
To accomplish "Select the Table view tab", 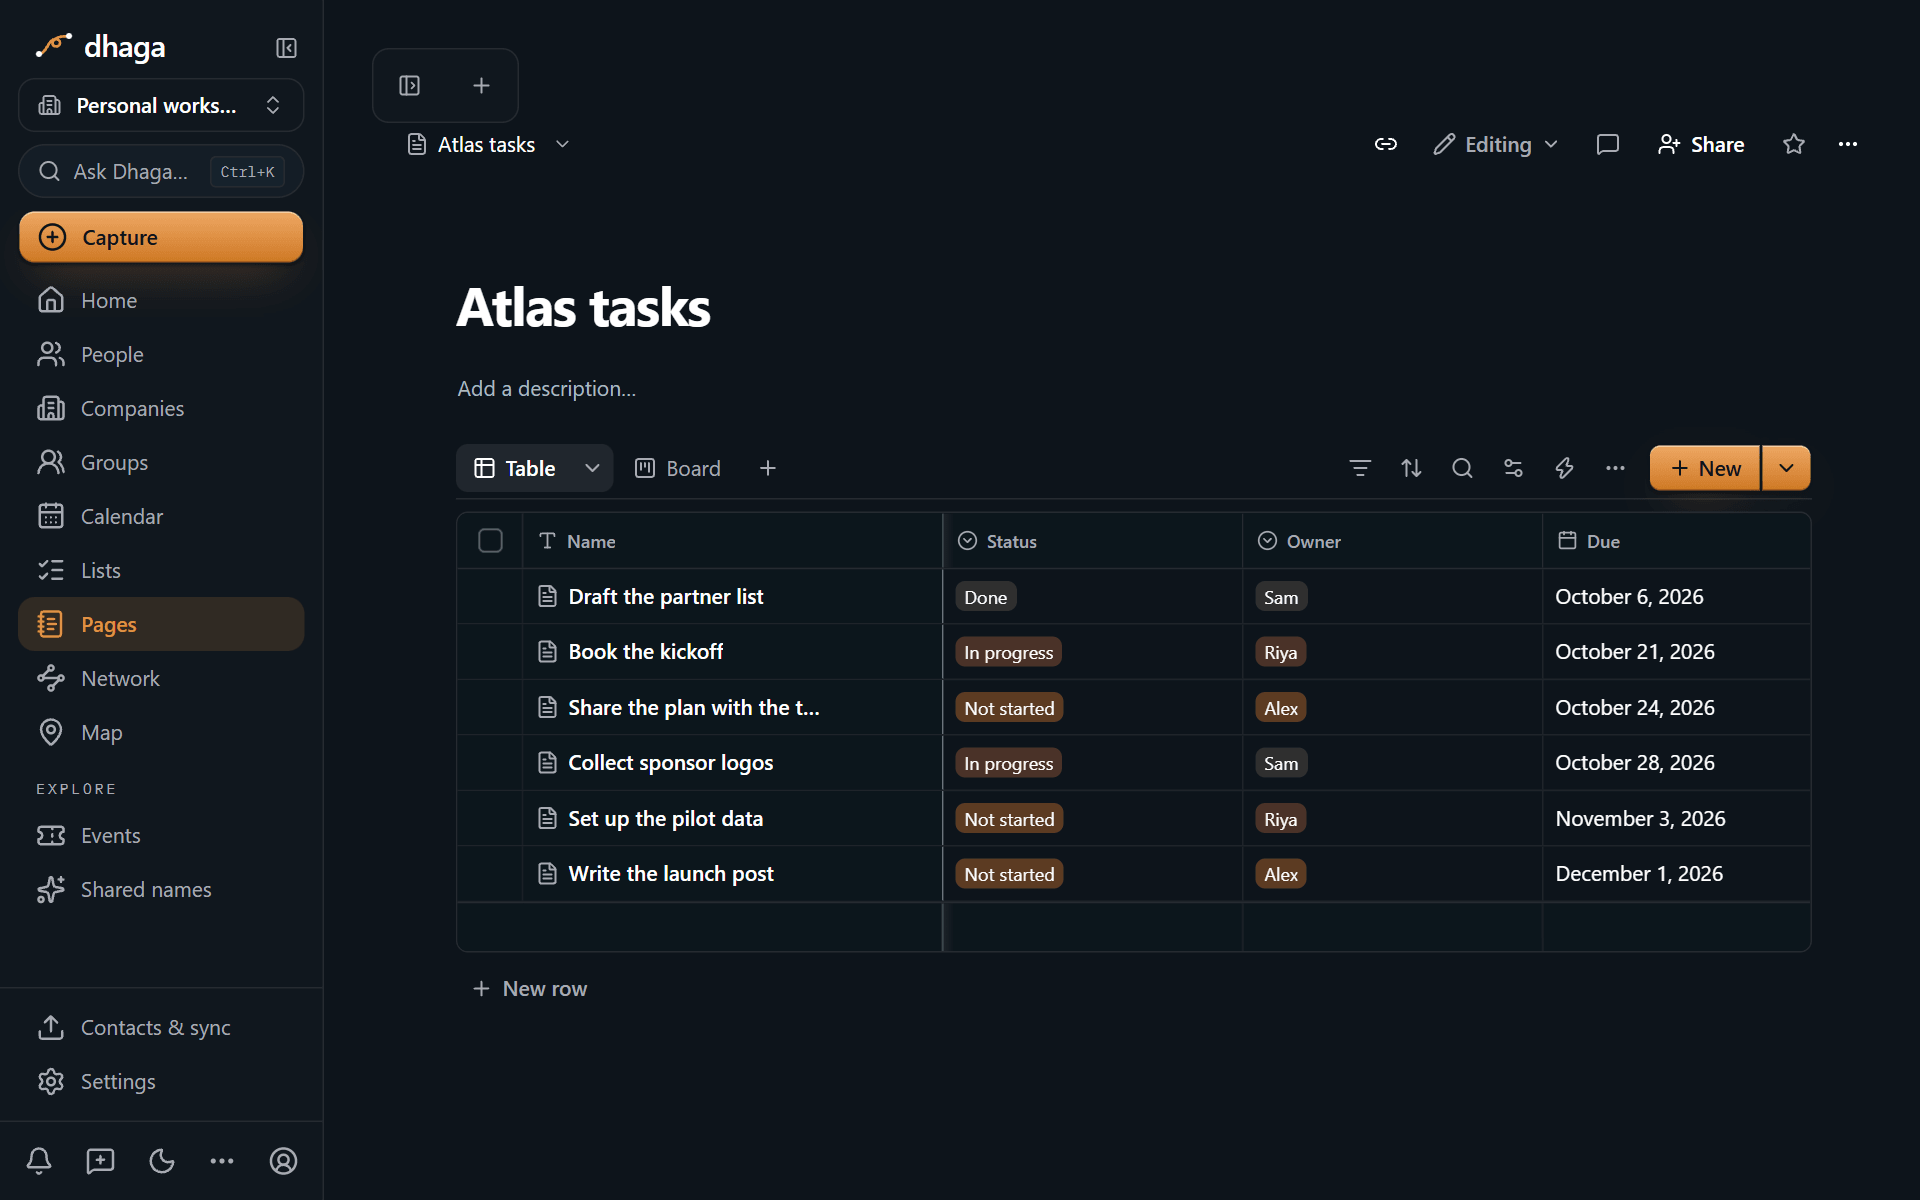I will [516, 468].
